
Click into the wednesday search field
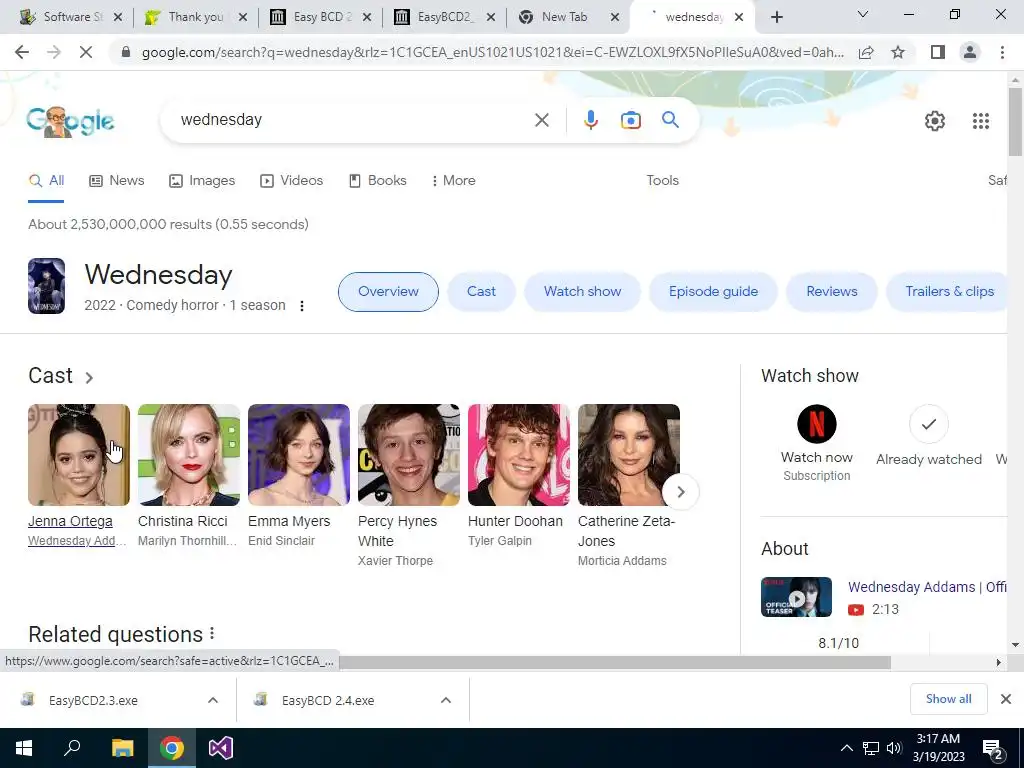click(x=353, y=120)
